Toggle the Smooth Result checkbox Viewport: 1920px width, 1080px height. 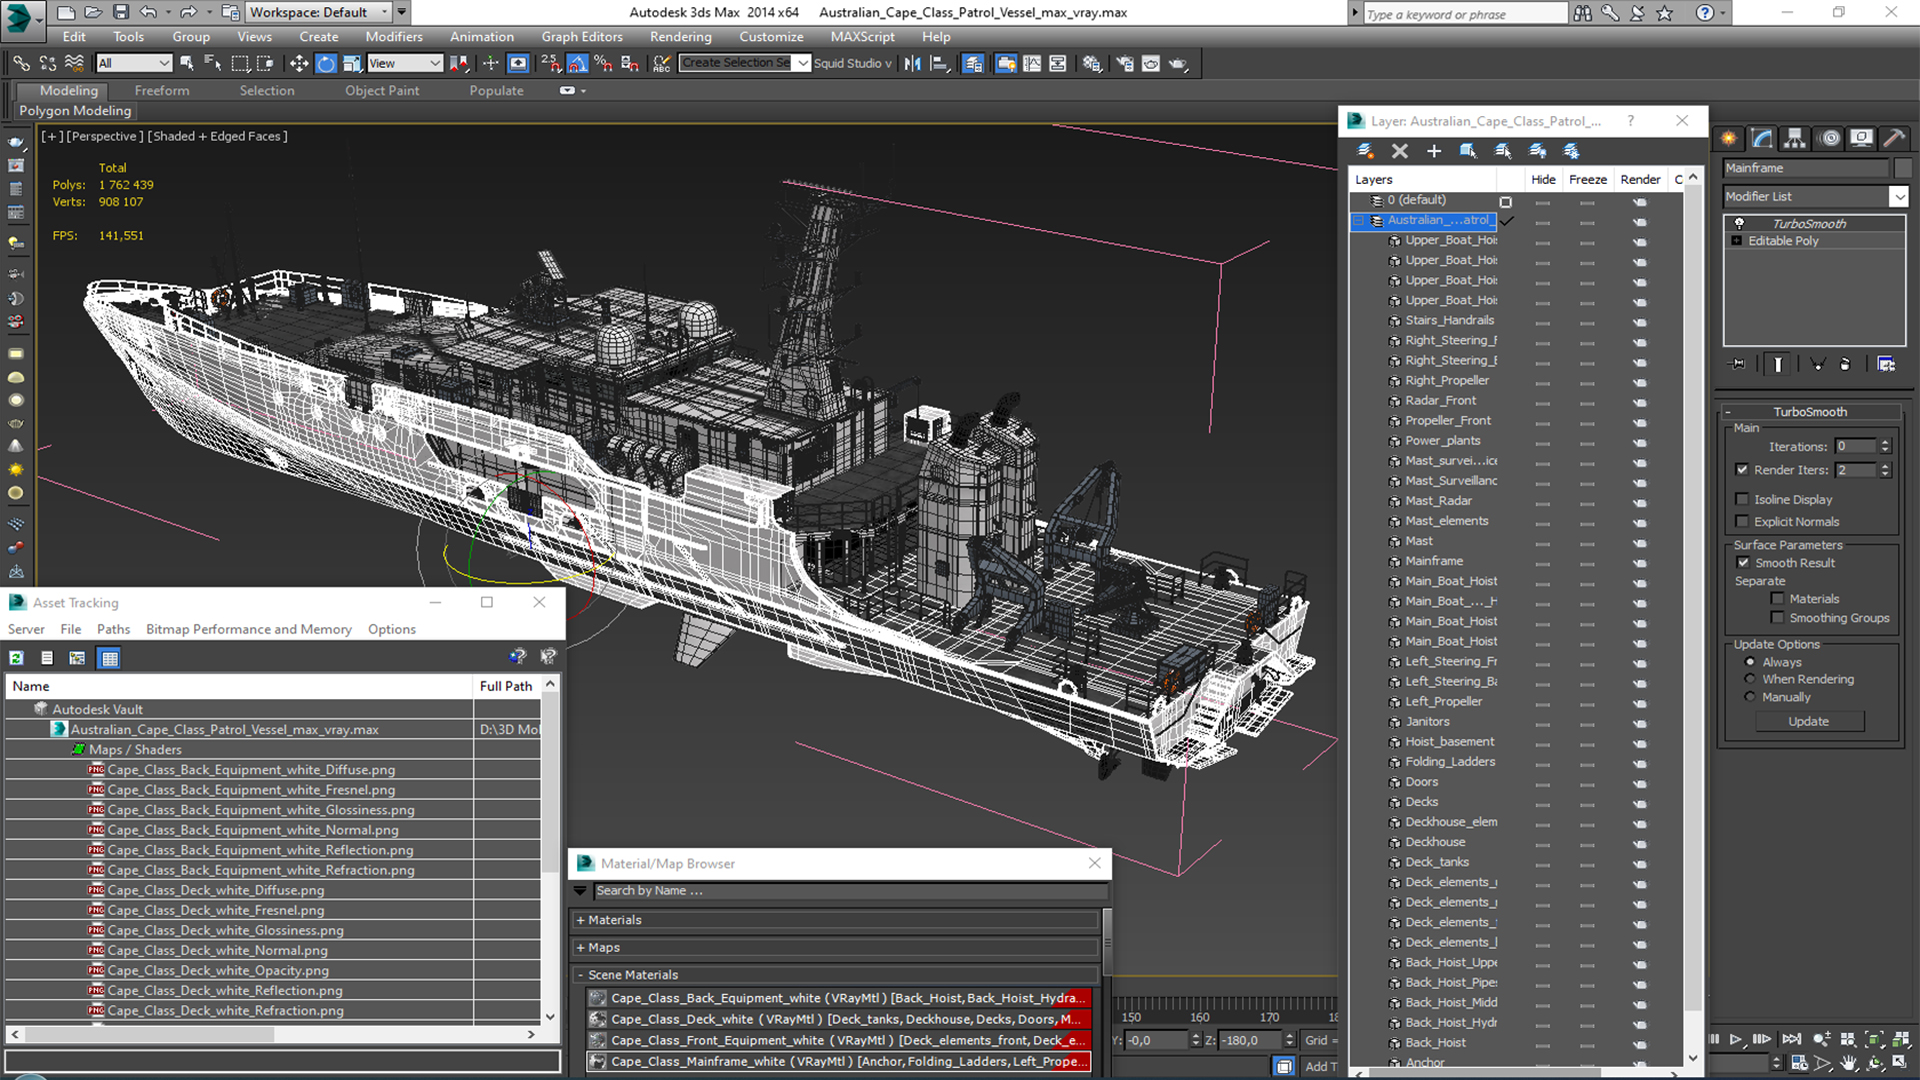click(x=1743, y=563)
